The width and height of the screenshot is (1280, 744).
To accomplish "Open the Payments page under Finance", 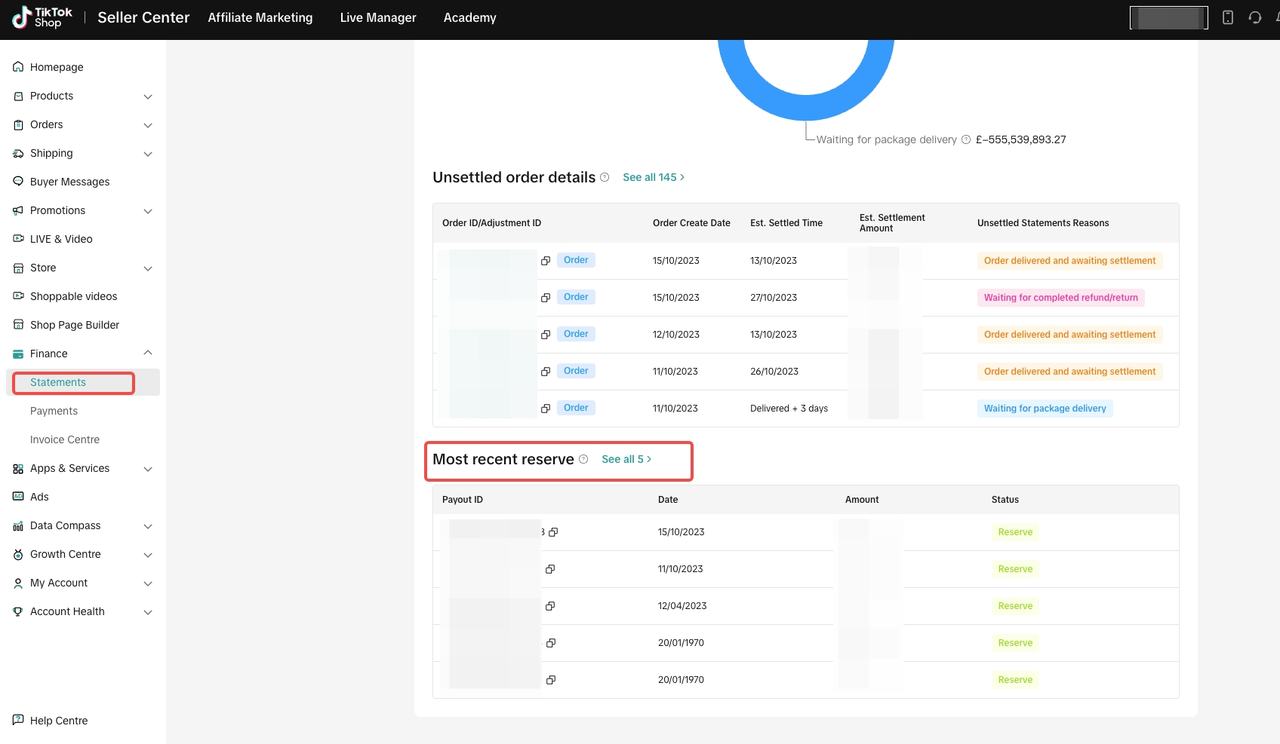I will pyautogui.click(x=54, y=411).
